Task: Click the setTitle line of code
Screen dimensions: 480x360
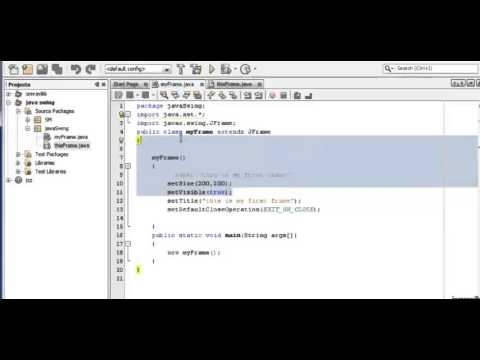Action: (234, 201)
